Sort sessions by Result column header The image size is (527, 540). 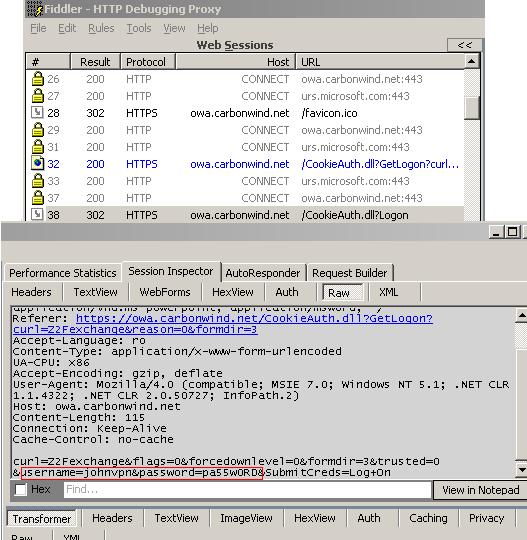(x=95, y=62)
